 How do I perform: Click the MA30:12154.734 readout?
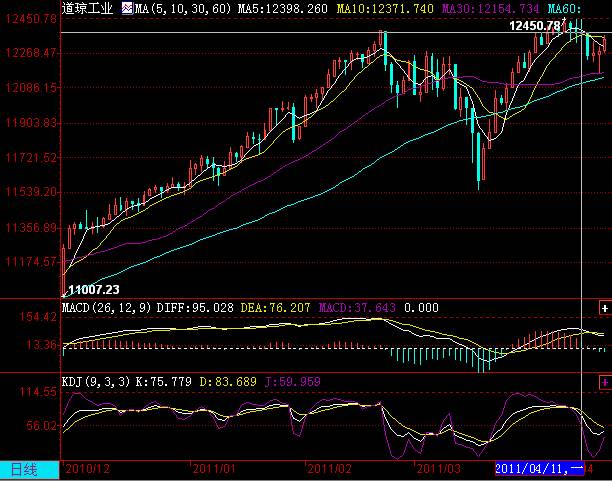(x=490, y=8)
